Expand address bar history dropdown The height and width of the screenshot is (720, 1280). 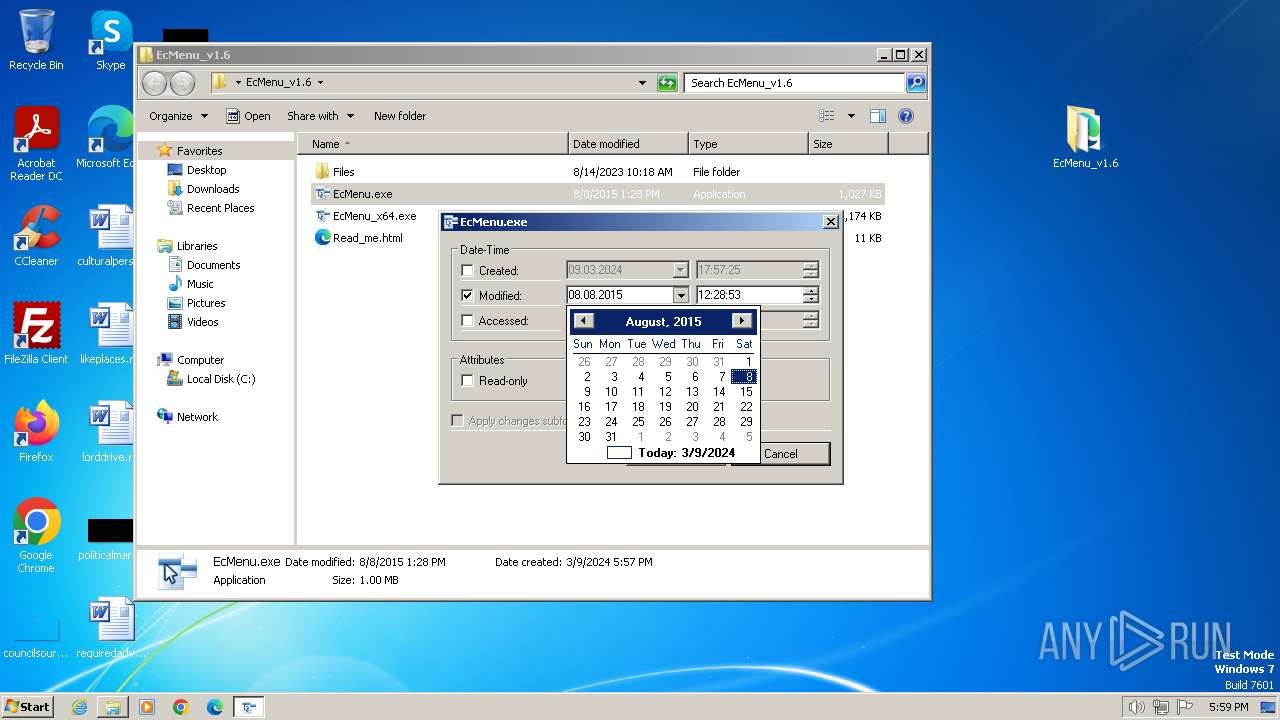[642, 83]
